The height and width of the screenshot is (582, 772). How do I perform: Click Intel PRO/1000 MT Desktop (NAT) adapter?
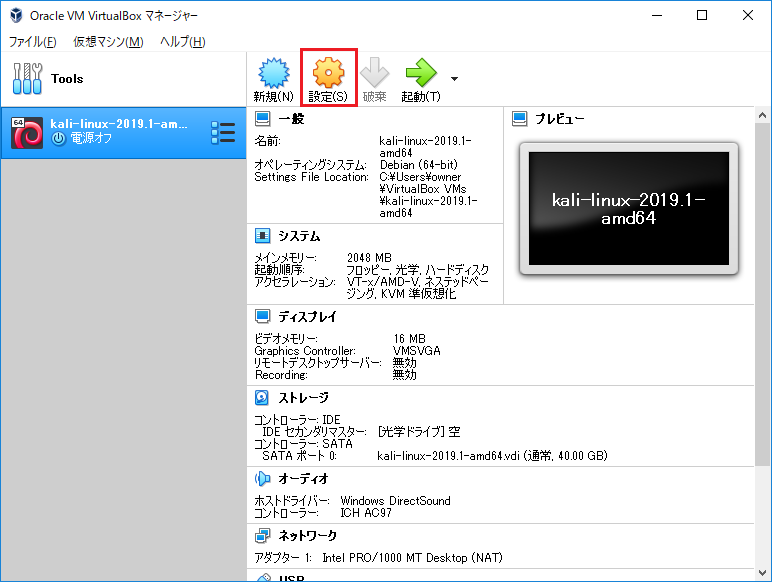pyautogui.click(x=413, y=558)
